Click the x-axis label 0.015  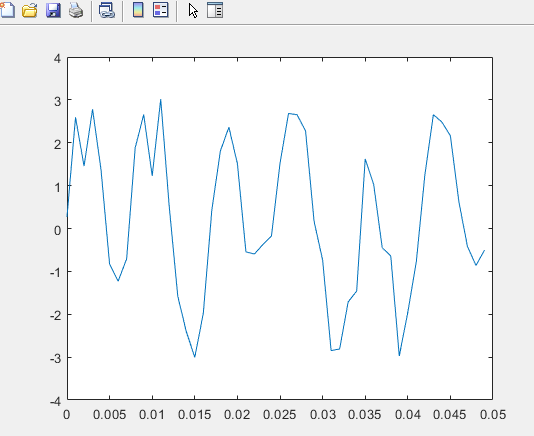point(195,415)
